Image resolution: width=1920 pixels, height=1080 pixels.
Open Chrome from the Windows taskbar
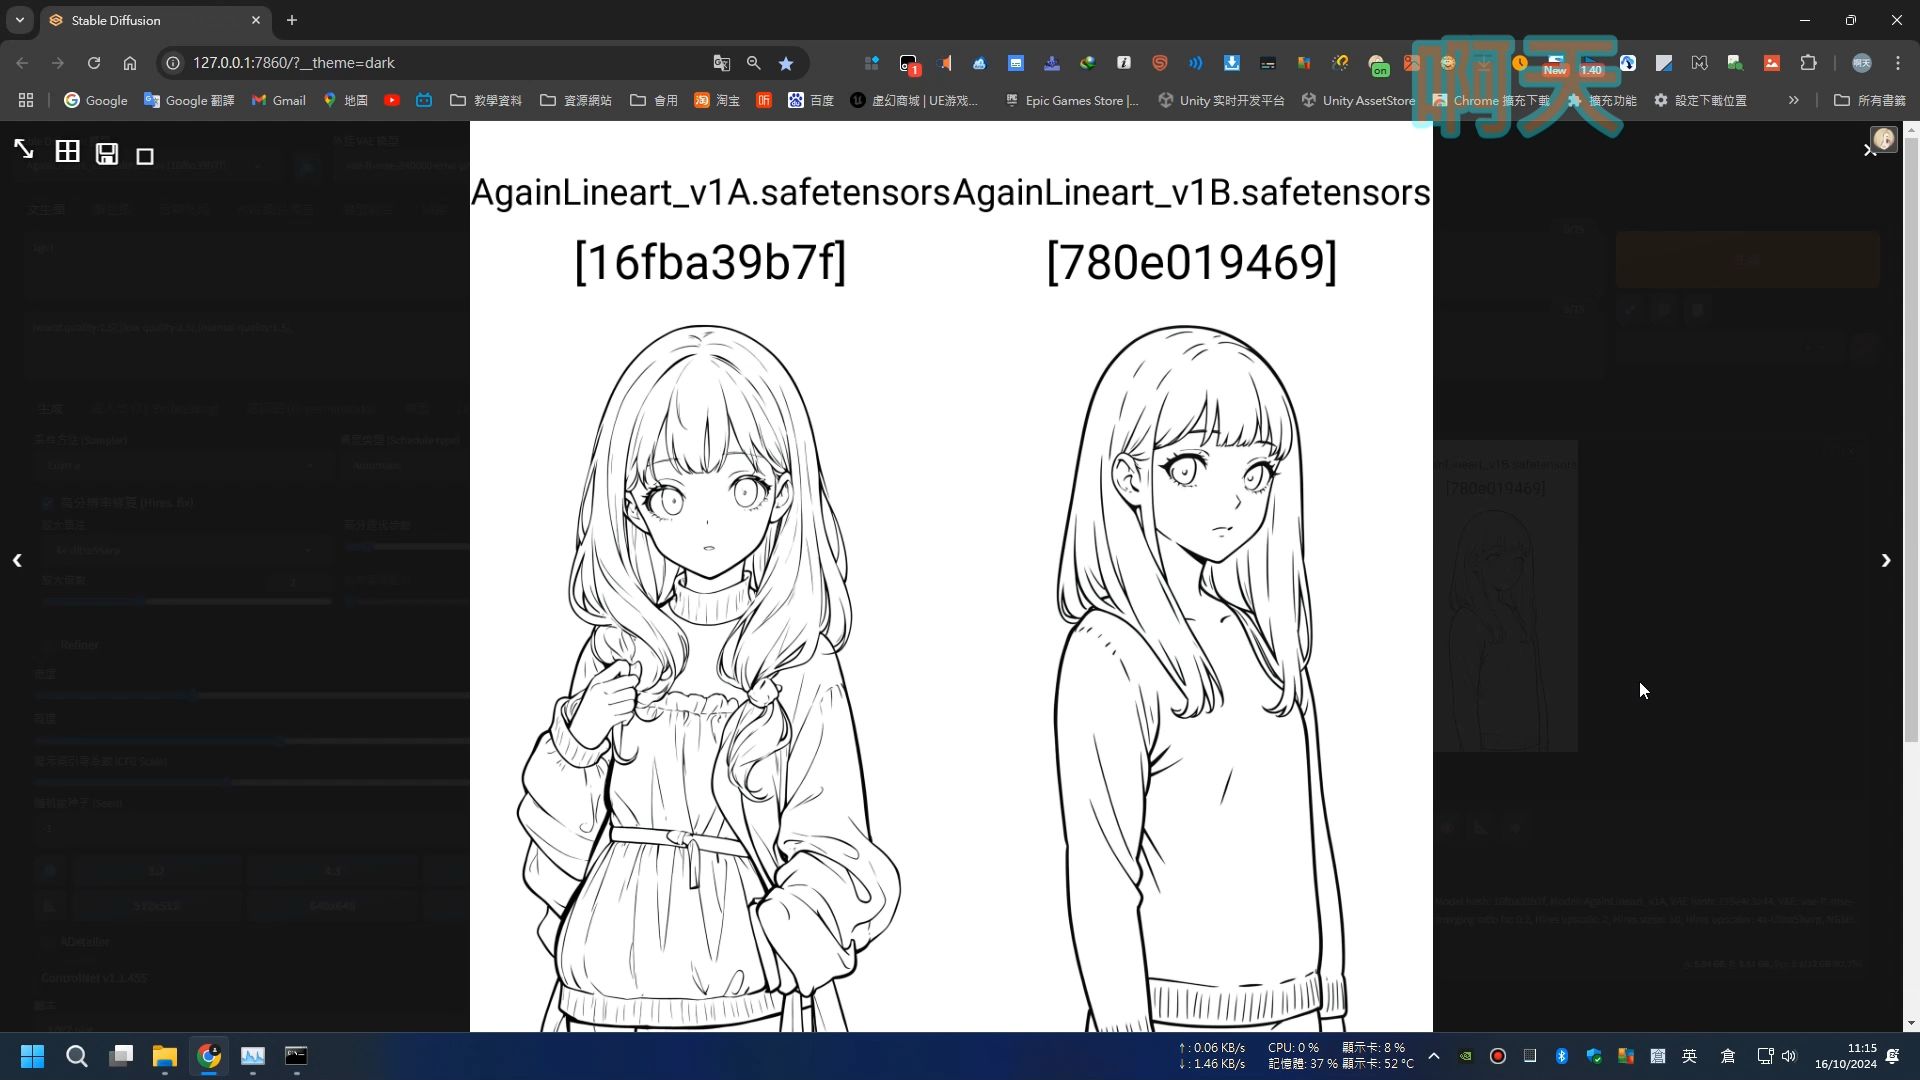point(208,1057)
